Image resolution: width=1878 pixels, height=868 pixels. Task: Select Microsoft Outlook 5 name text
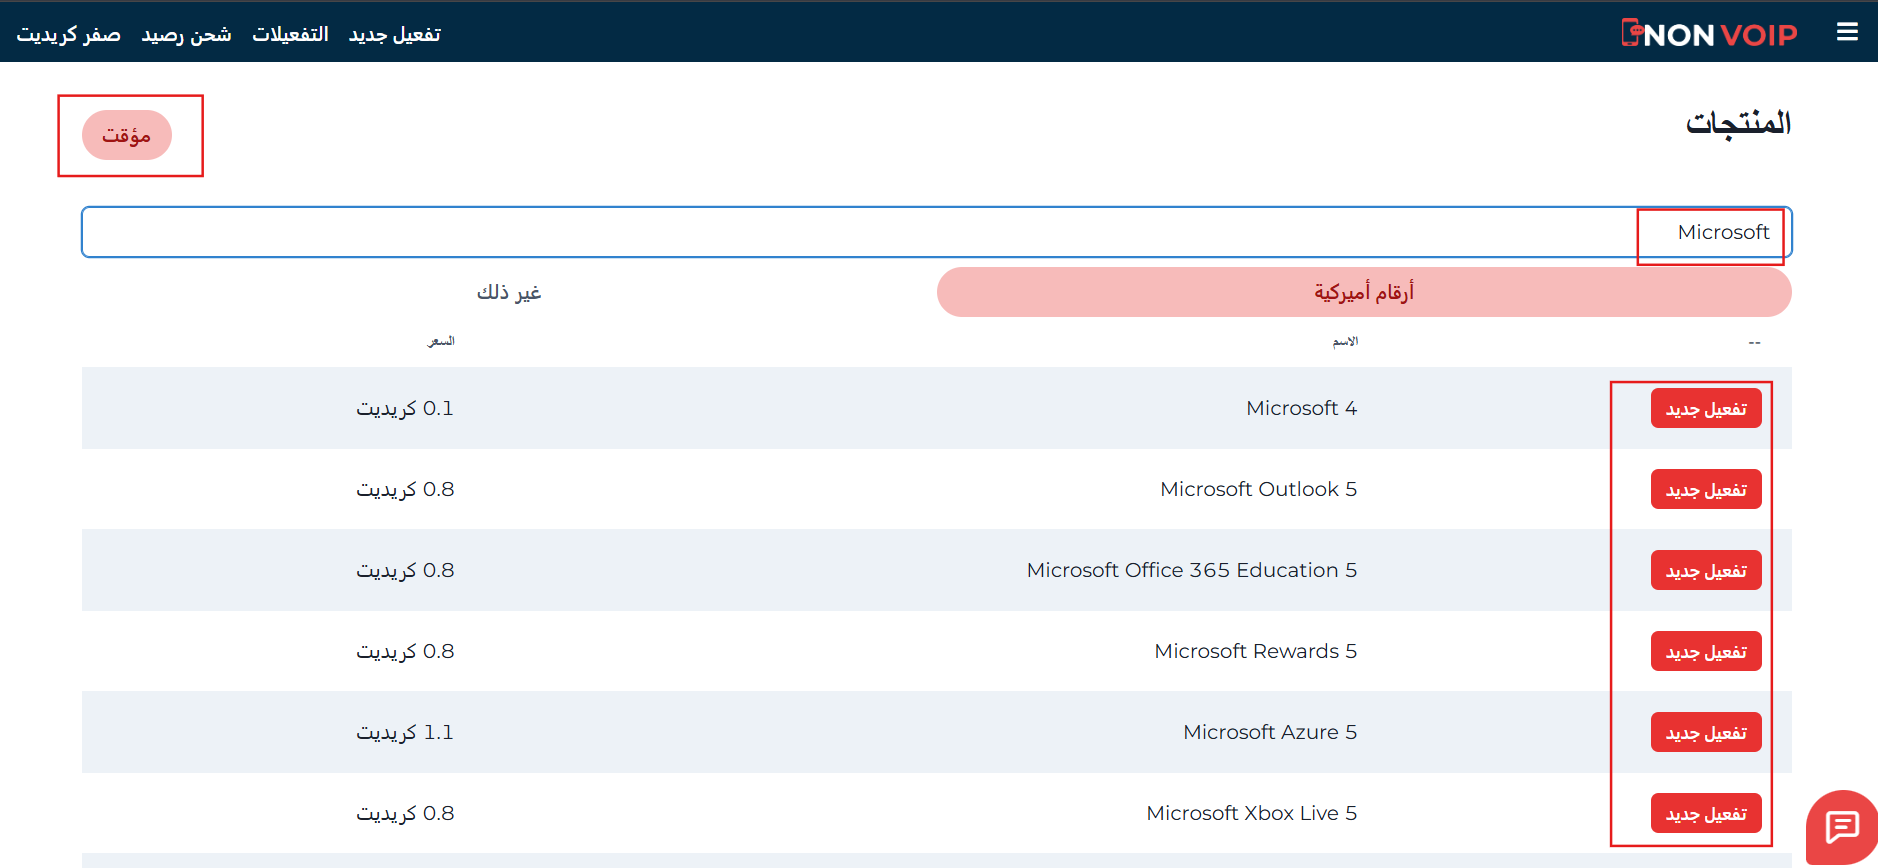coord(1258,489)
